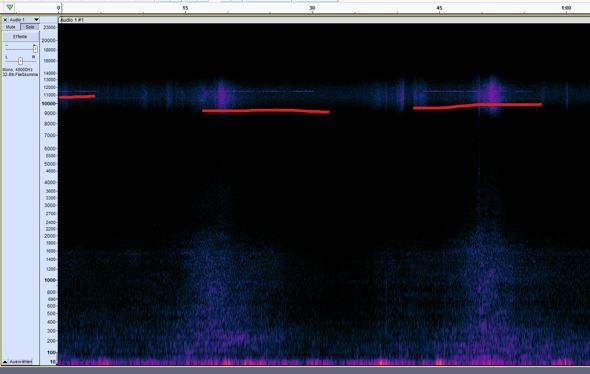
Task: Click the 1000 label on the frequency scale
Action: point(50,280)
